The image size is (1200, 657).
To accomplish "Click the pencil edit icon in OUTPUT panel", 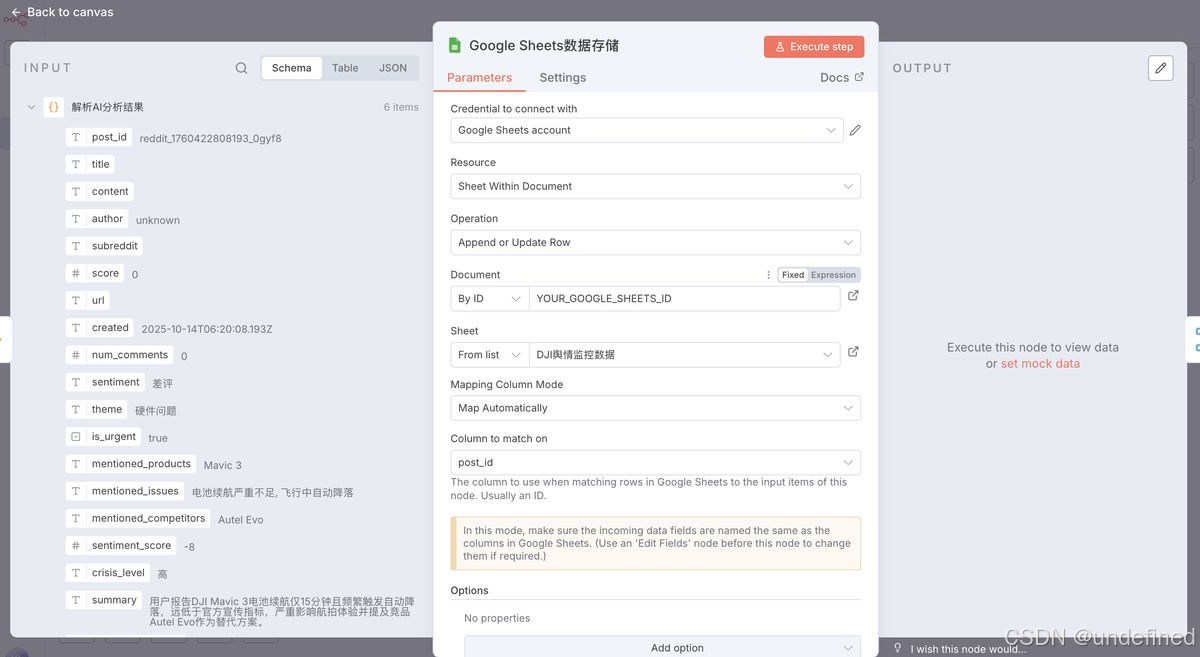I will [1160, 67].
